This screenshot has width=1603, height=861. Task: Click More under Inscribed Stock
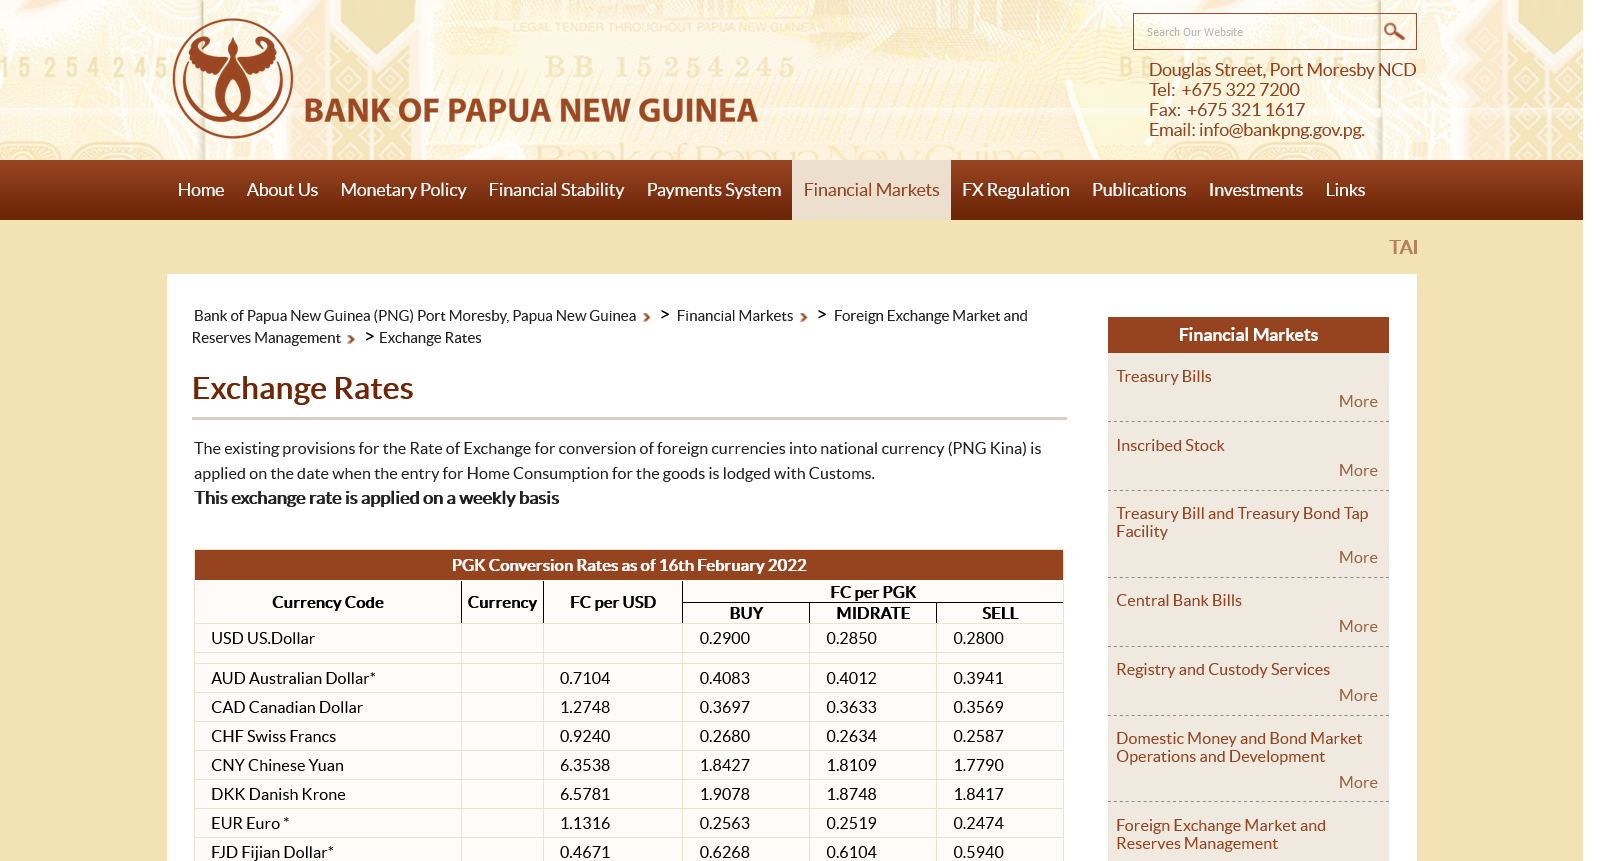click(x=1357, y=470)
